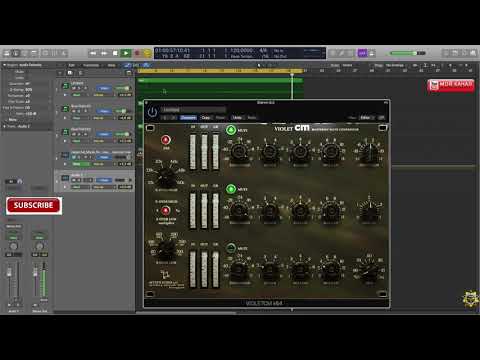Solo the top track in the track list

(x=79, y=89)
